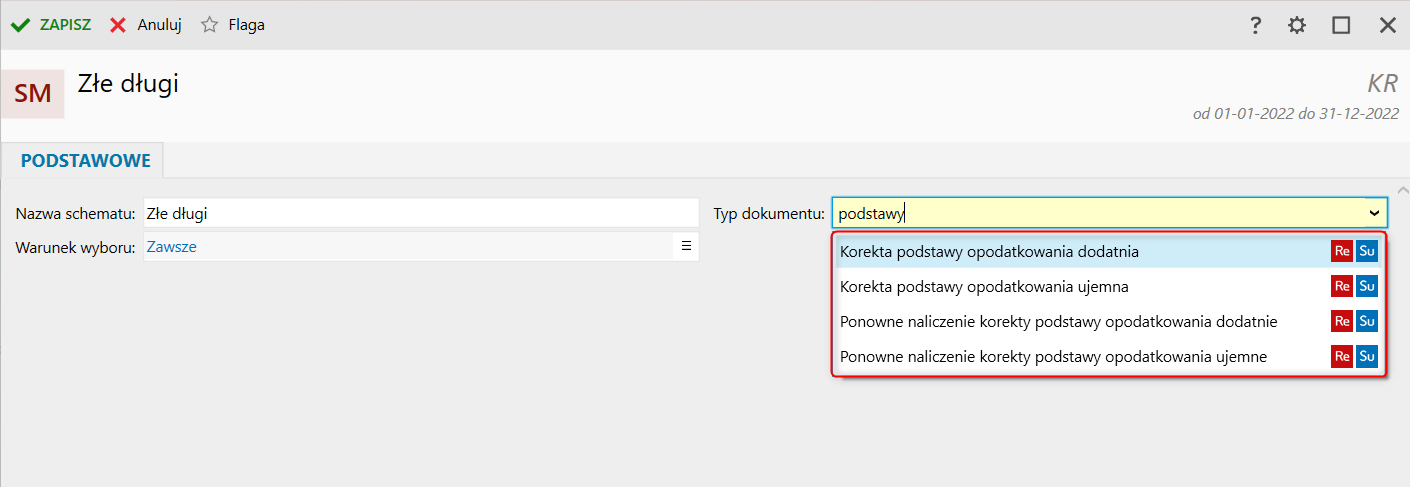Screen dimensions: 1410x487
Task: Click the Re badge for Korekta podstawy opodatkowania ujemna
Action: (1341, 287)
